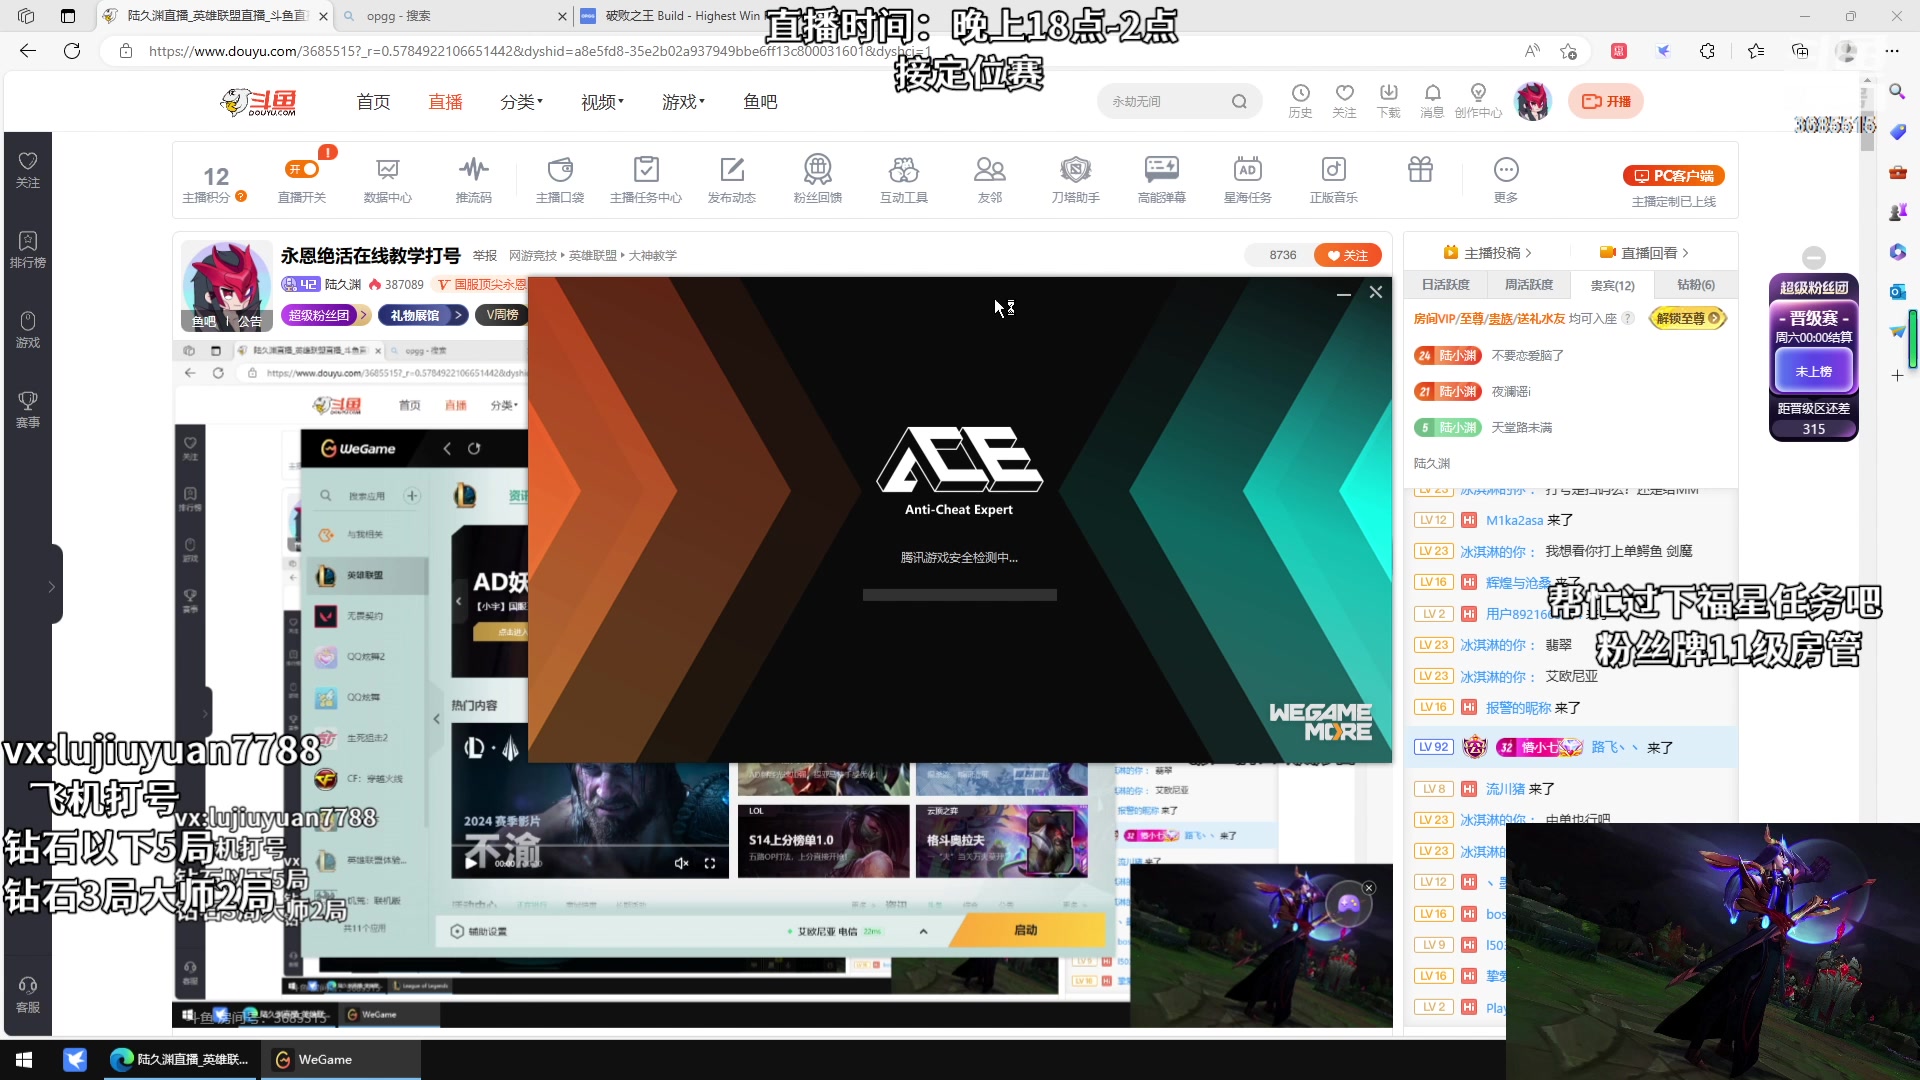This screenshot has width=1920, height=1080.
Task: Open 关注 heart icon in header
Action: (x=1344, y=101)
